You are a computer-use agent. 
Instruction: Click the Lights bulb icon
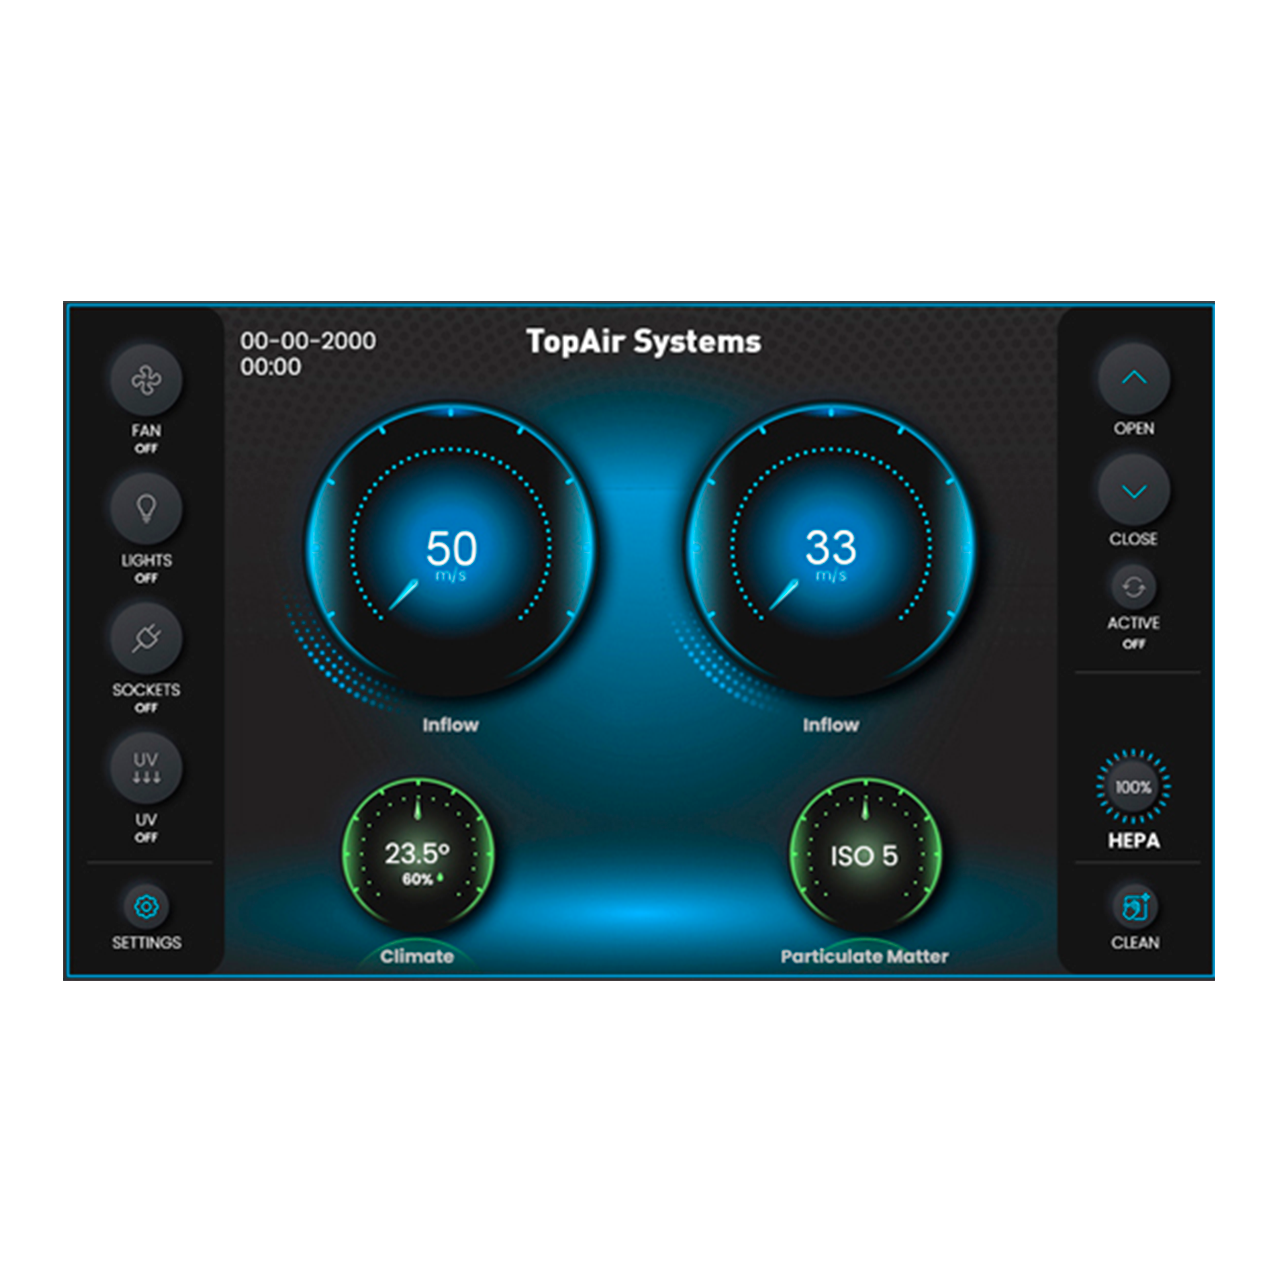pos(146,509)
